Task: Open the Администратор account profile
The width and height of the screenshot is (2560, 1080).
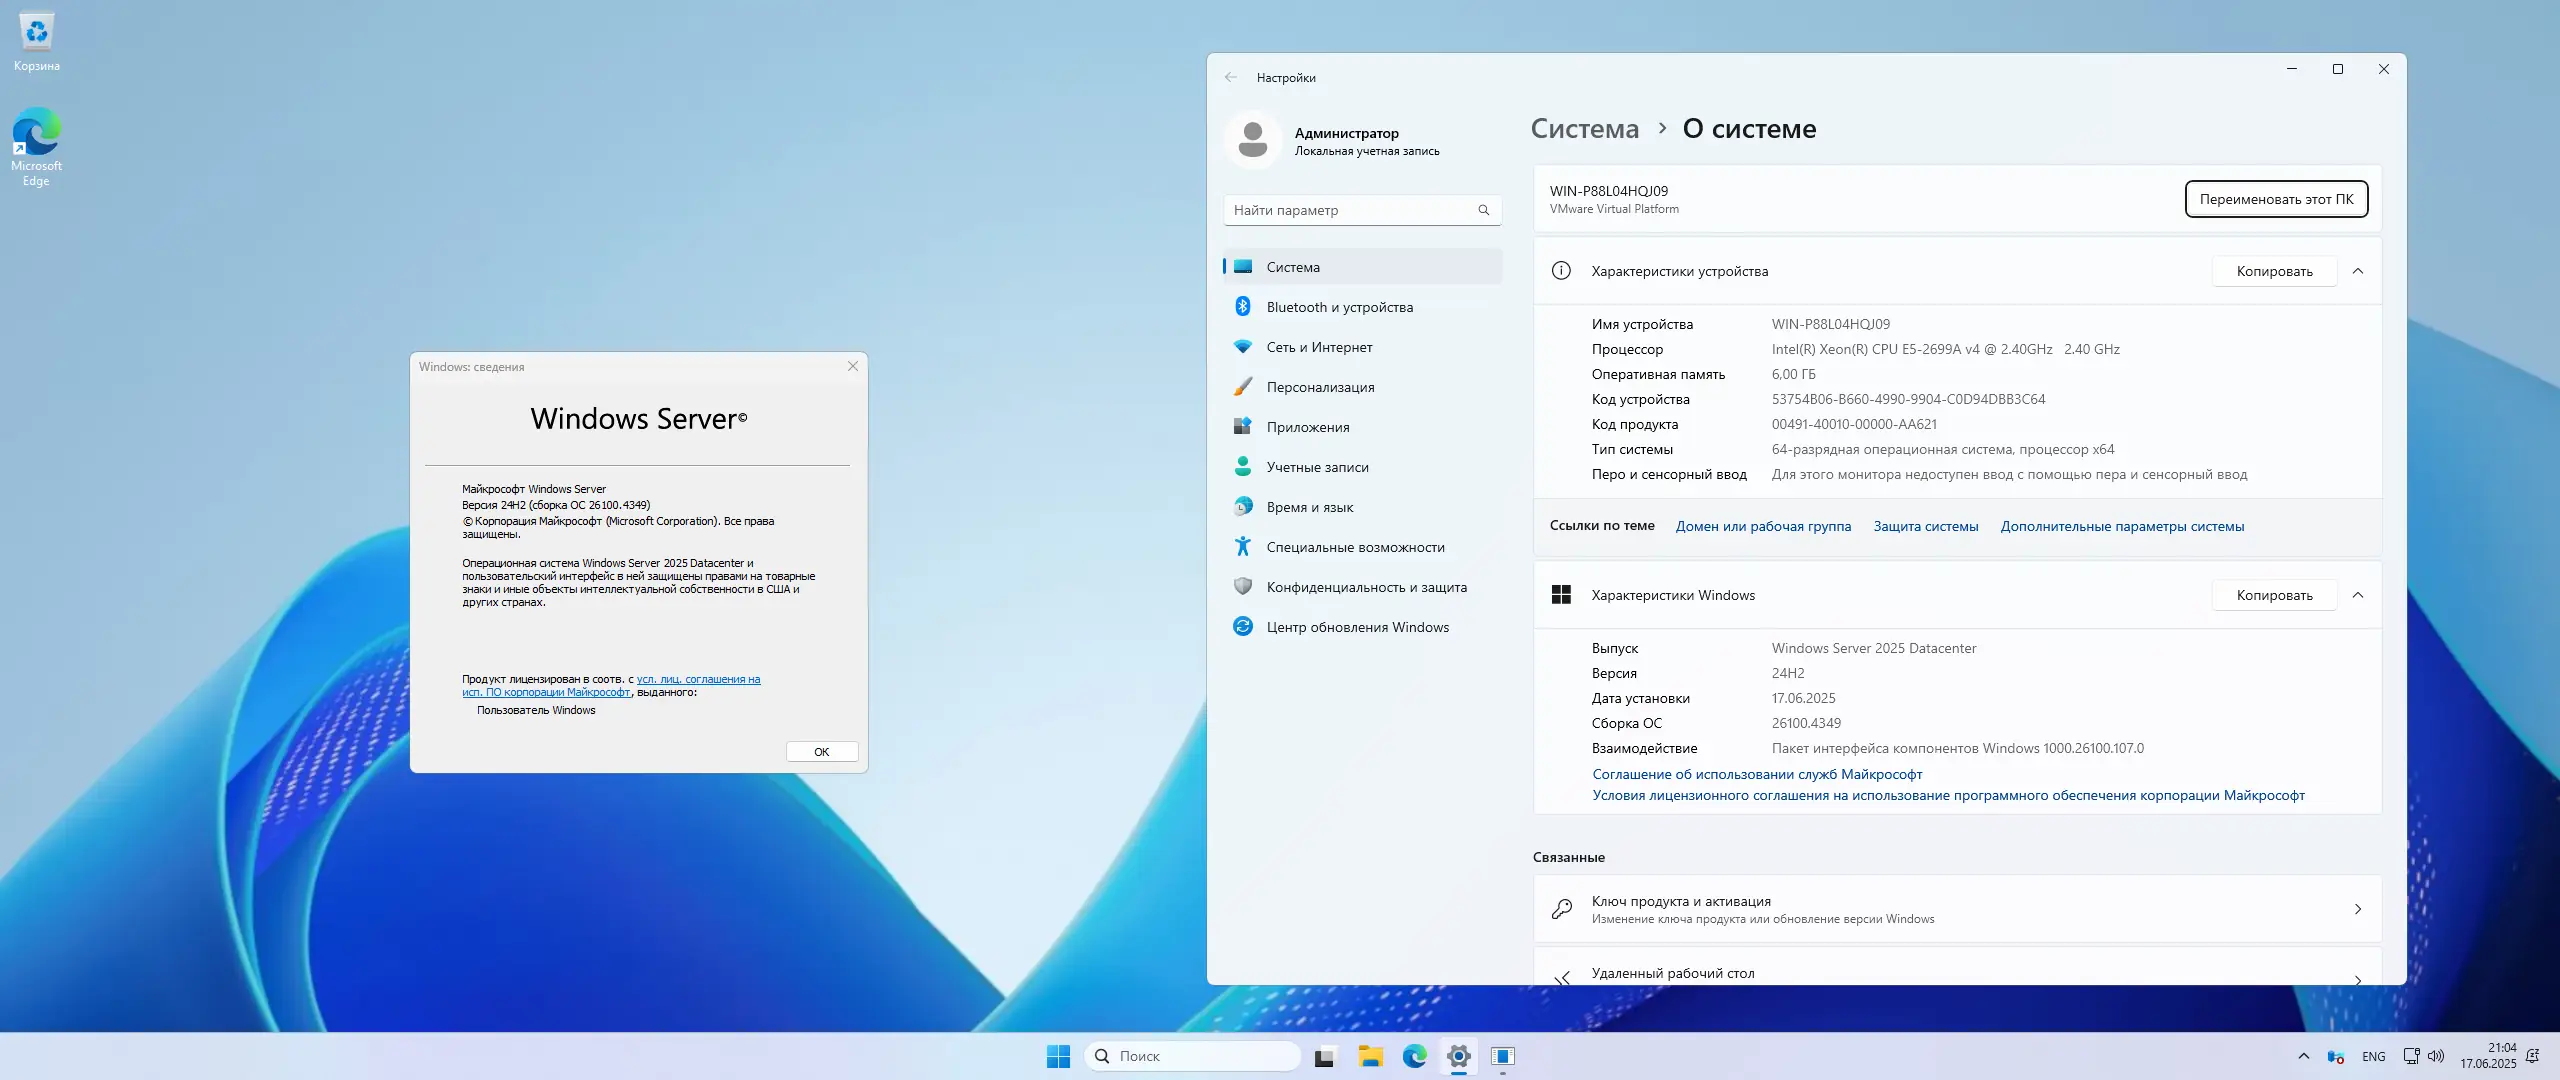Action: [1347, 140]
